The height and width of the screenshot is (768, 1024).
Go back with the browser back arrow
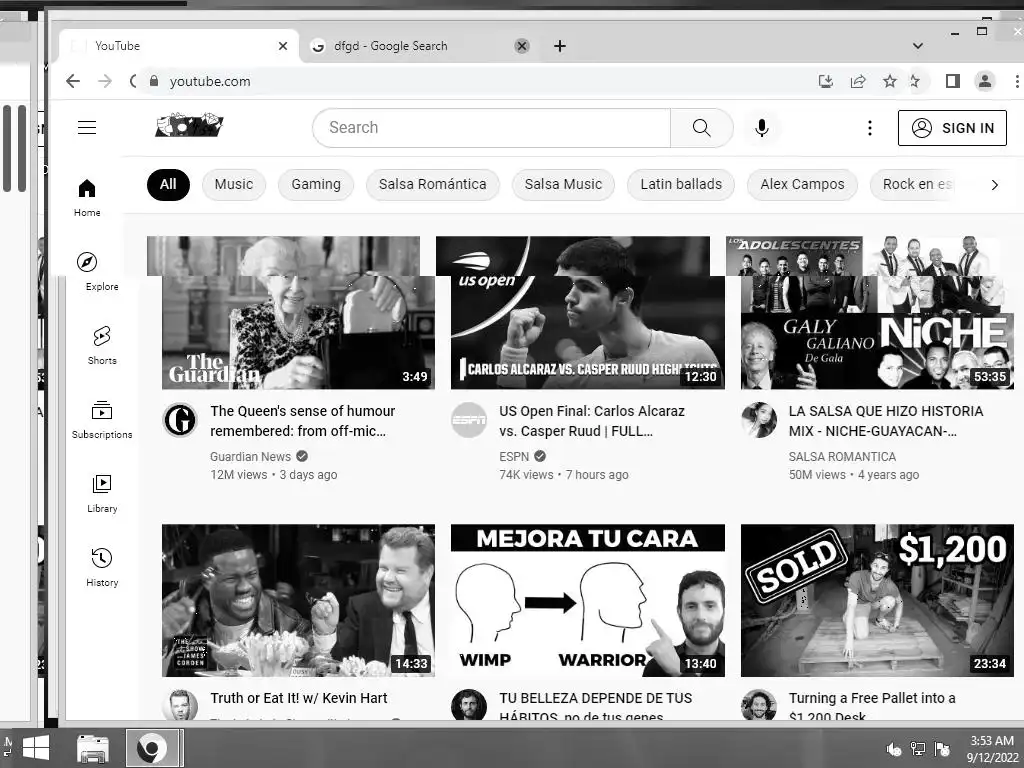(72, 81)
